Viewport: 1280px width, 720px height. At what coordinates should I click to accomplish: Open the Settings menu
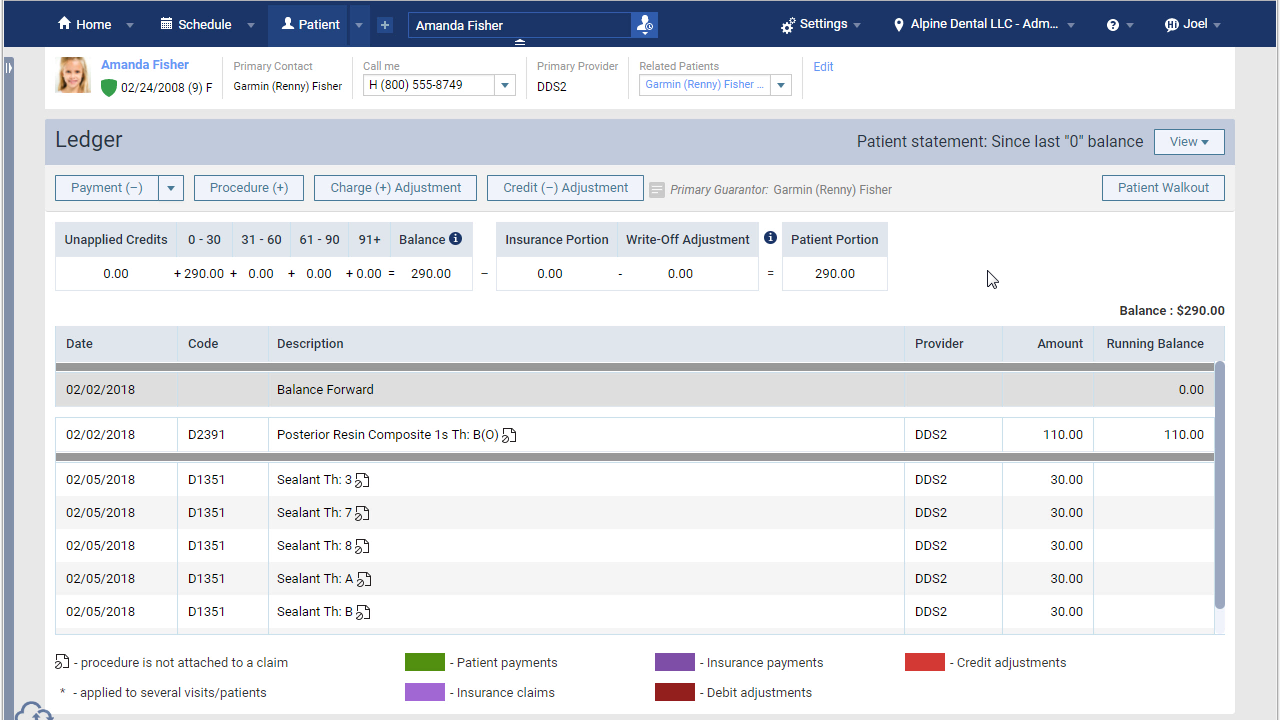(x=822, y=24)
